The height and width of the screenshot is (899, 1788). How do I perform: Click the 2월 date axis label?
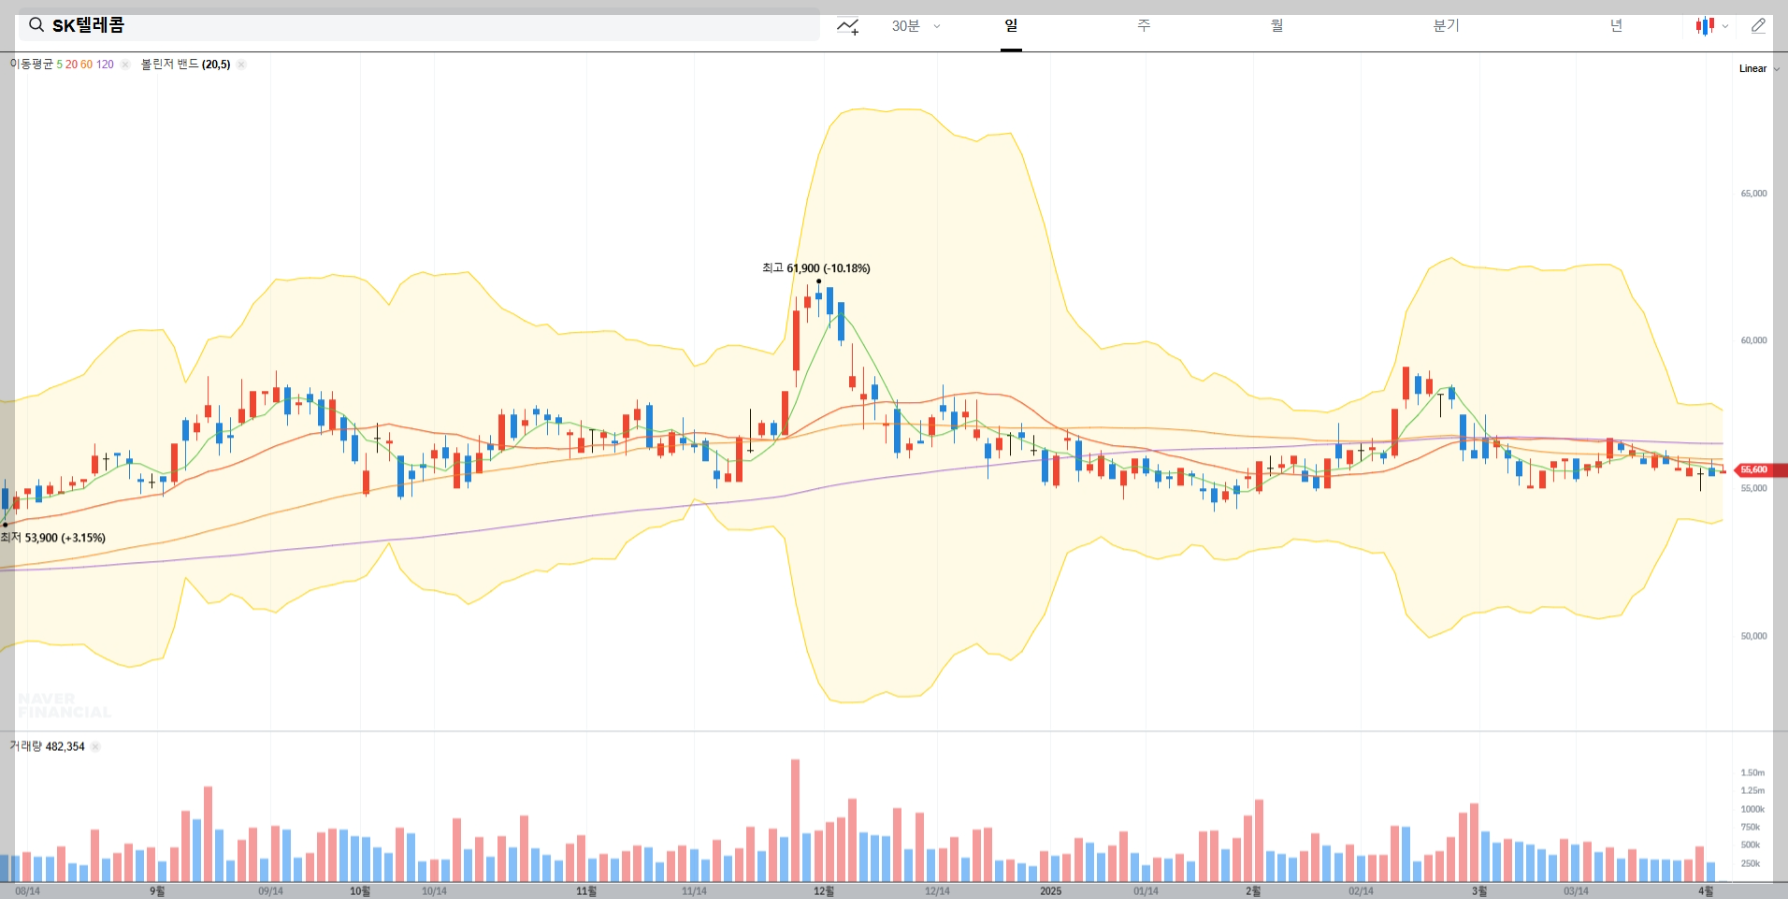click(1253, 891)
